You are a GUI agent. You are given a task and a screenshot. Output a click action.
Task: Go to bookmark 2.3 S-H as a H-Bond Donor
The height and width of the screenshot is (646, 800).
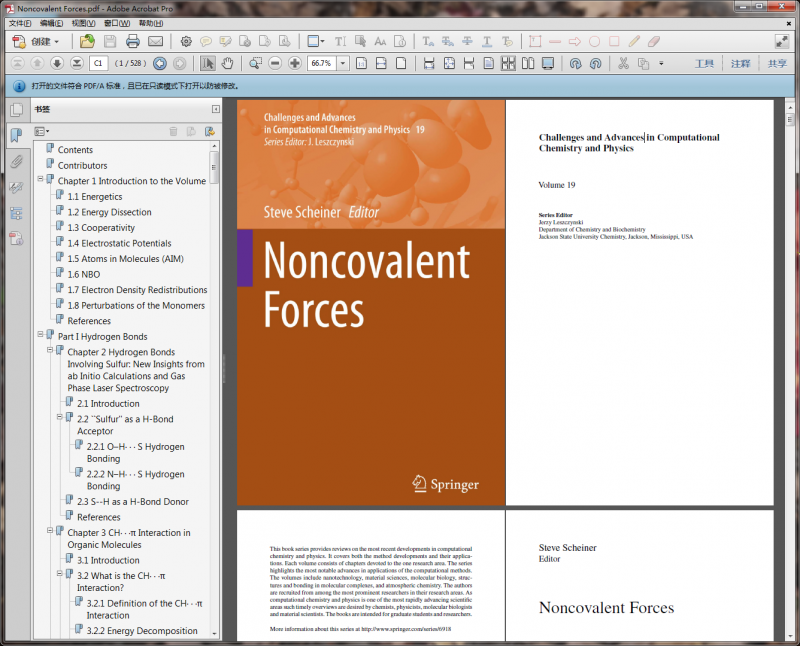(x=133, y=502)
